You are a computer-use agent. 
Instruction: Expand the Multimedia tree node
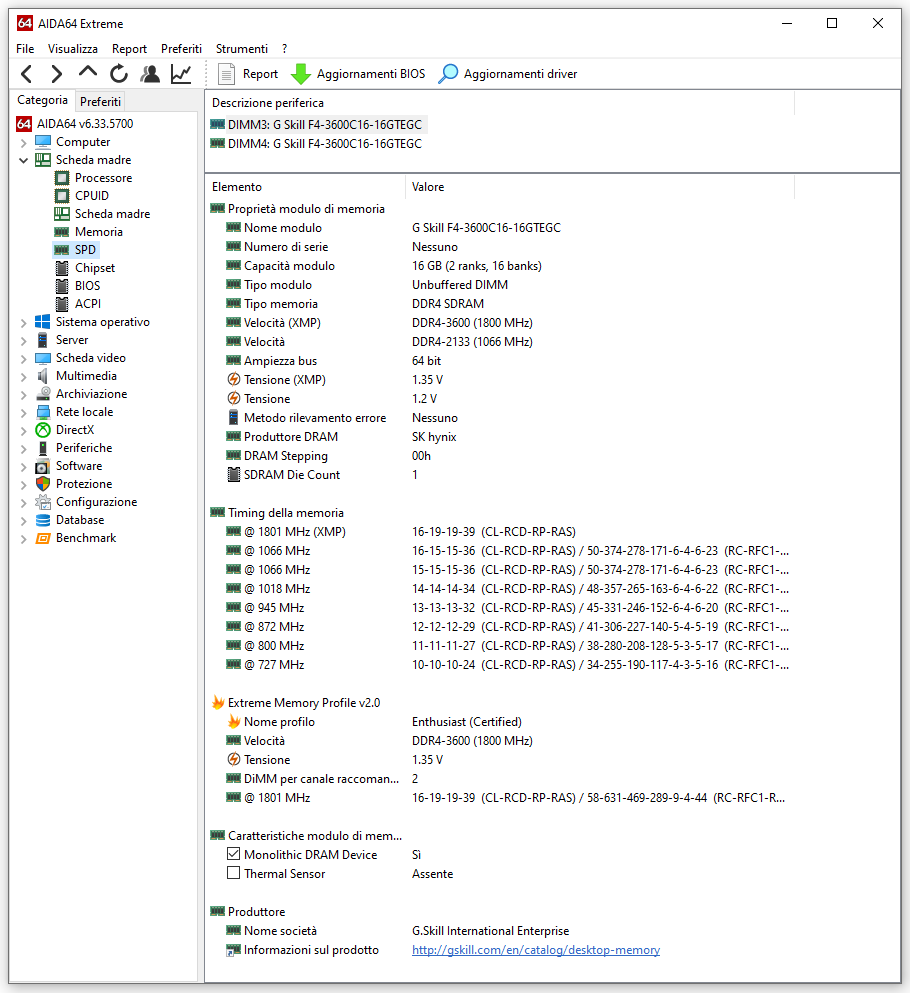pos(23,377)
